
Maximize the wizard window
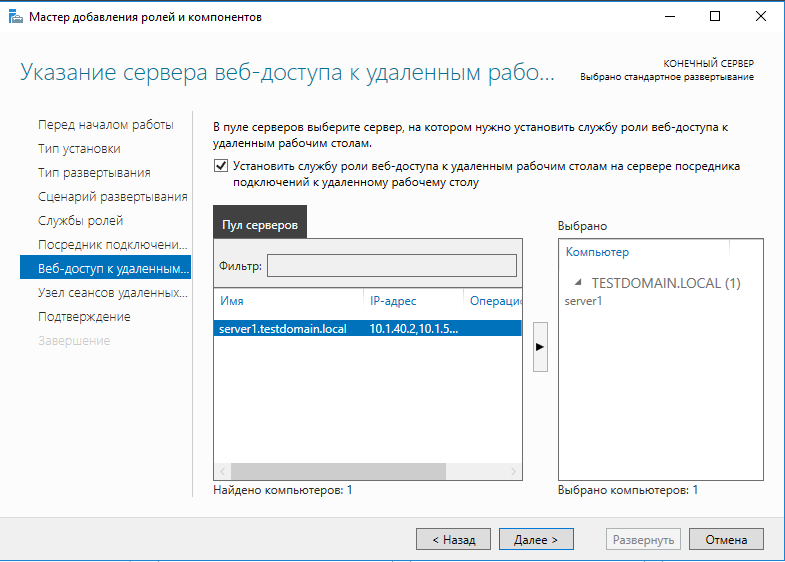point(715,17)
